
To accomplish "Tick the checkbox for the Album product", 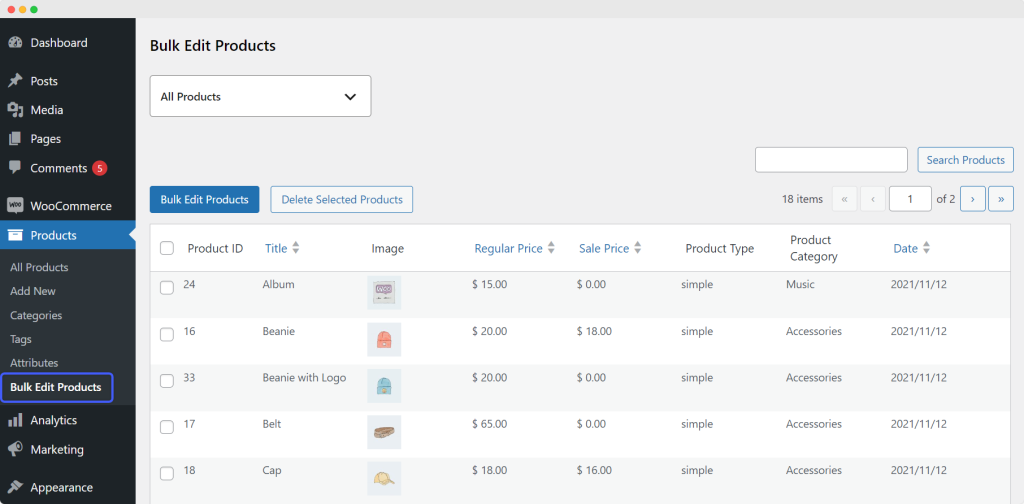I will click(167, 287).
